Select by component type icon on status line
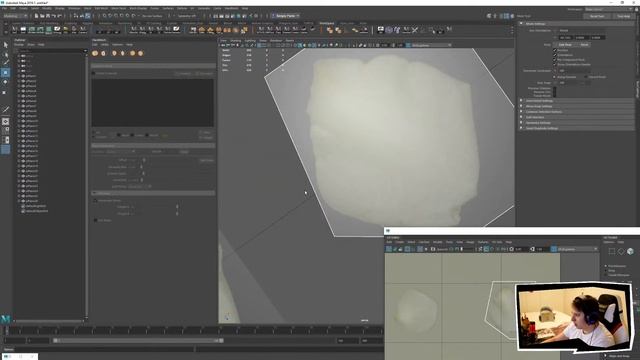 tap(87, 16)
